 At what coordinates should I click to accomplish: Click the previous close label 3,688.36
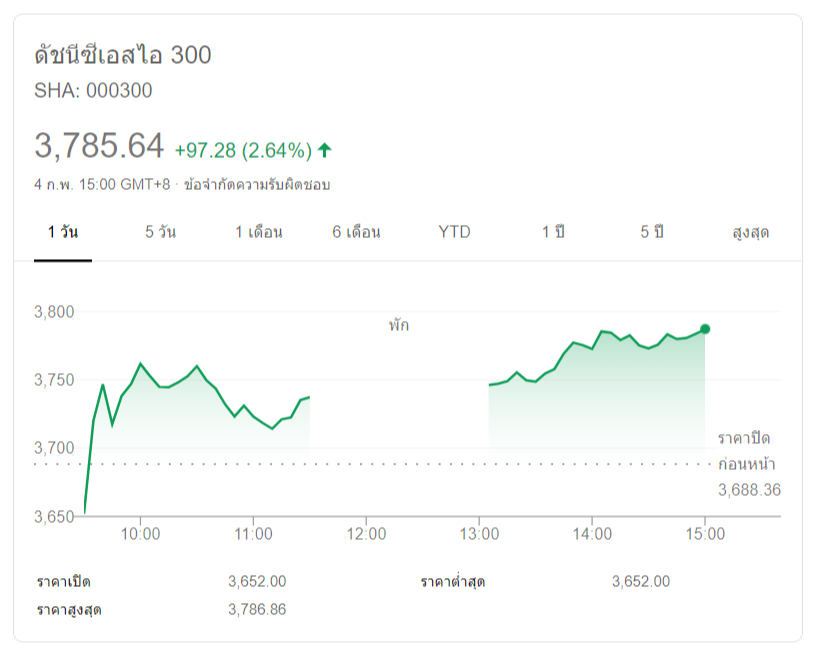(x=749, y=490)
